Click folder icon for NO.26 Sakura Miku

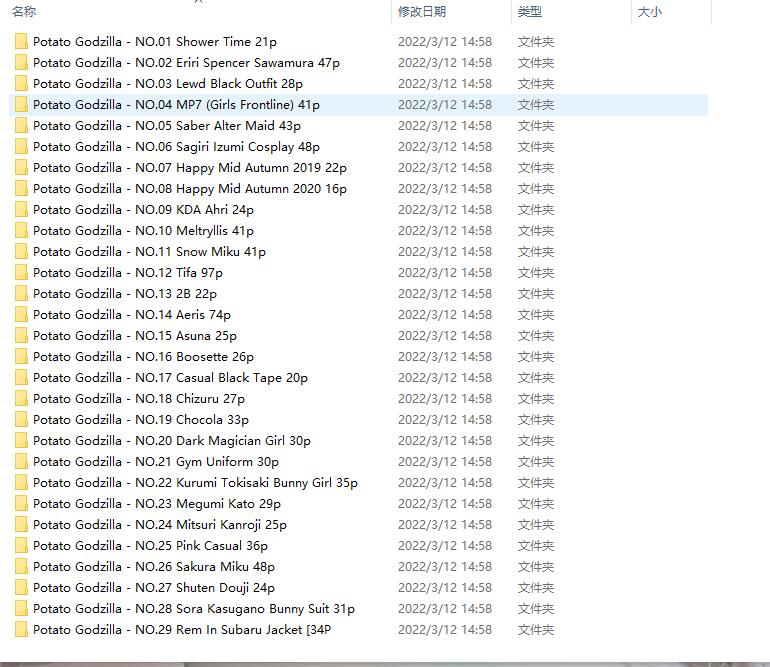[21, 567]
